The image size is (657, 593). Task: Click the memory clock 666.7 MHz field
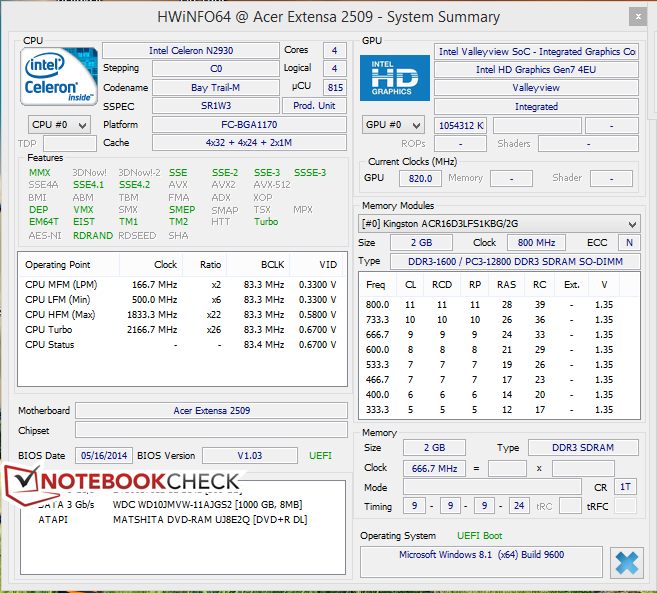[434, 469]
